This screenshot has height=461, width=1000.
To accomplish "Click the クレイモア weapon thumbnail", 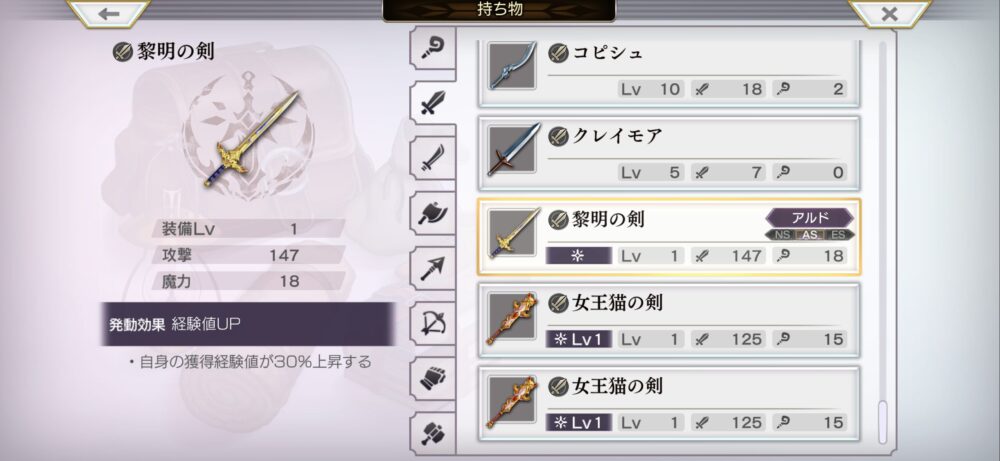I will pos(512,150).
